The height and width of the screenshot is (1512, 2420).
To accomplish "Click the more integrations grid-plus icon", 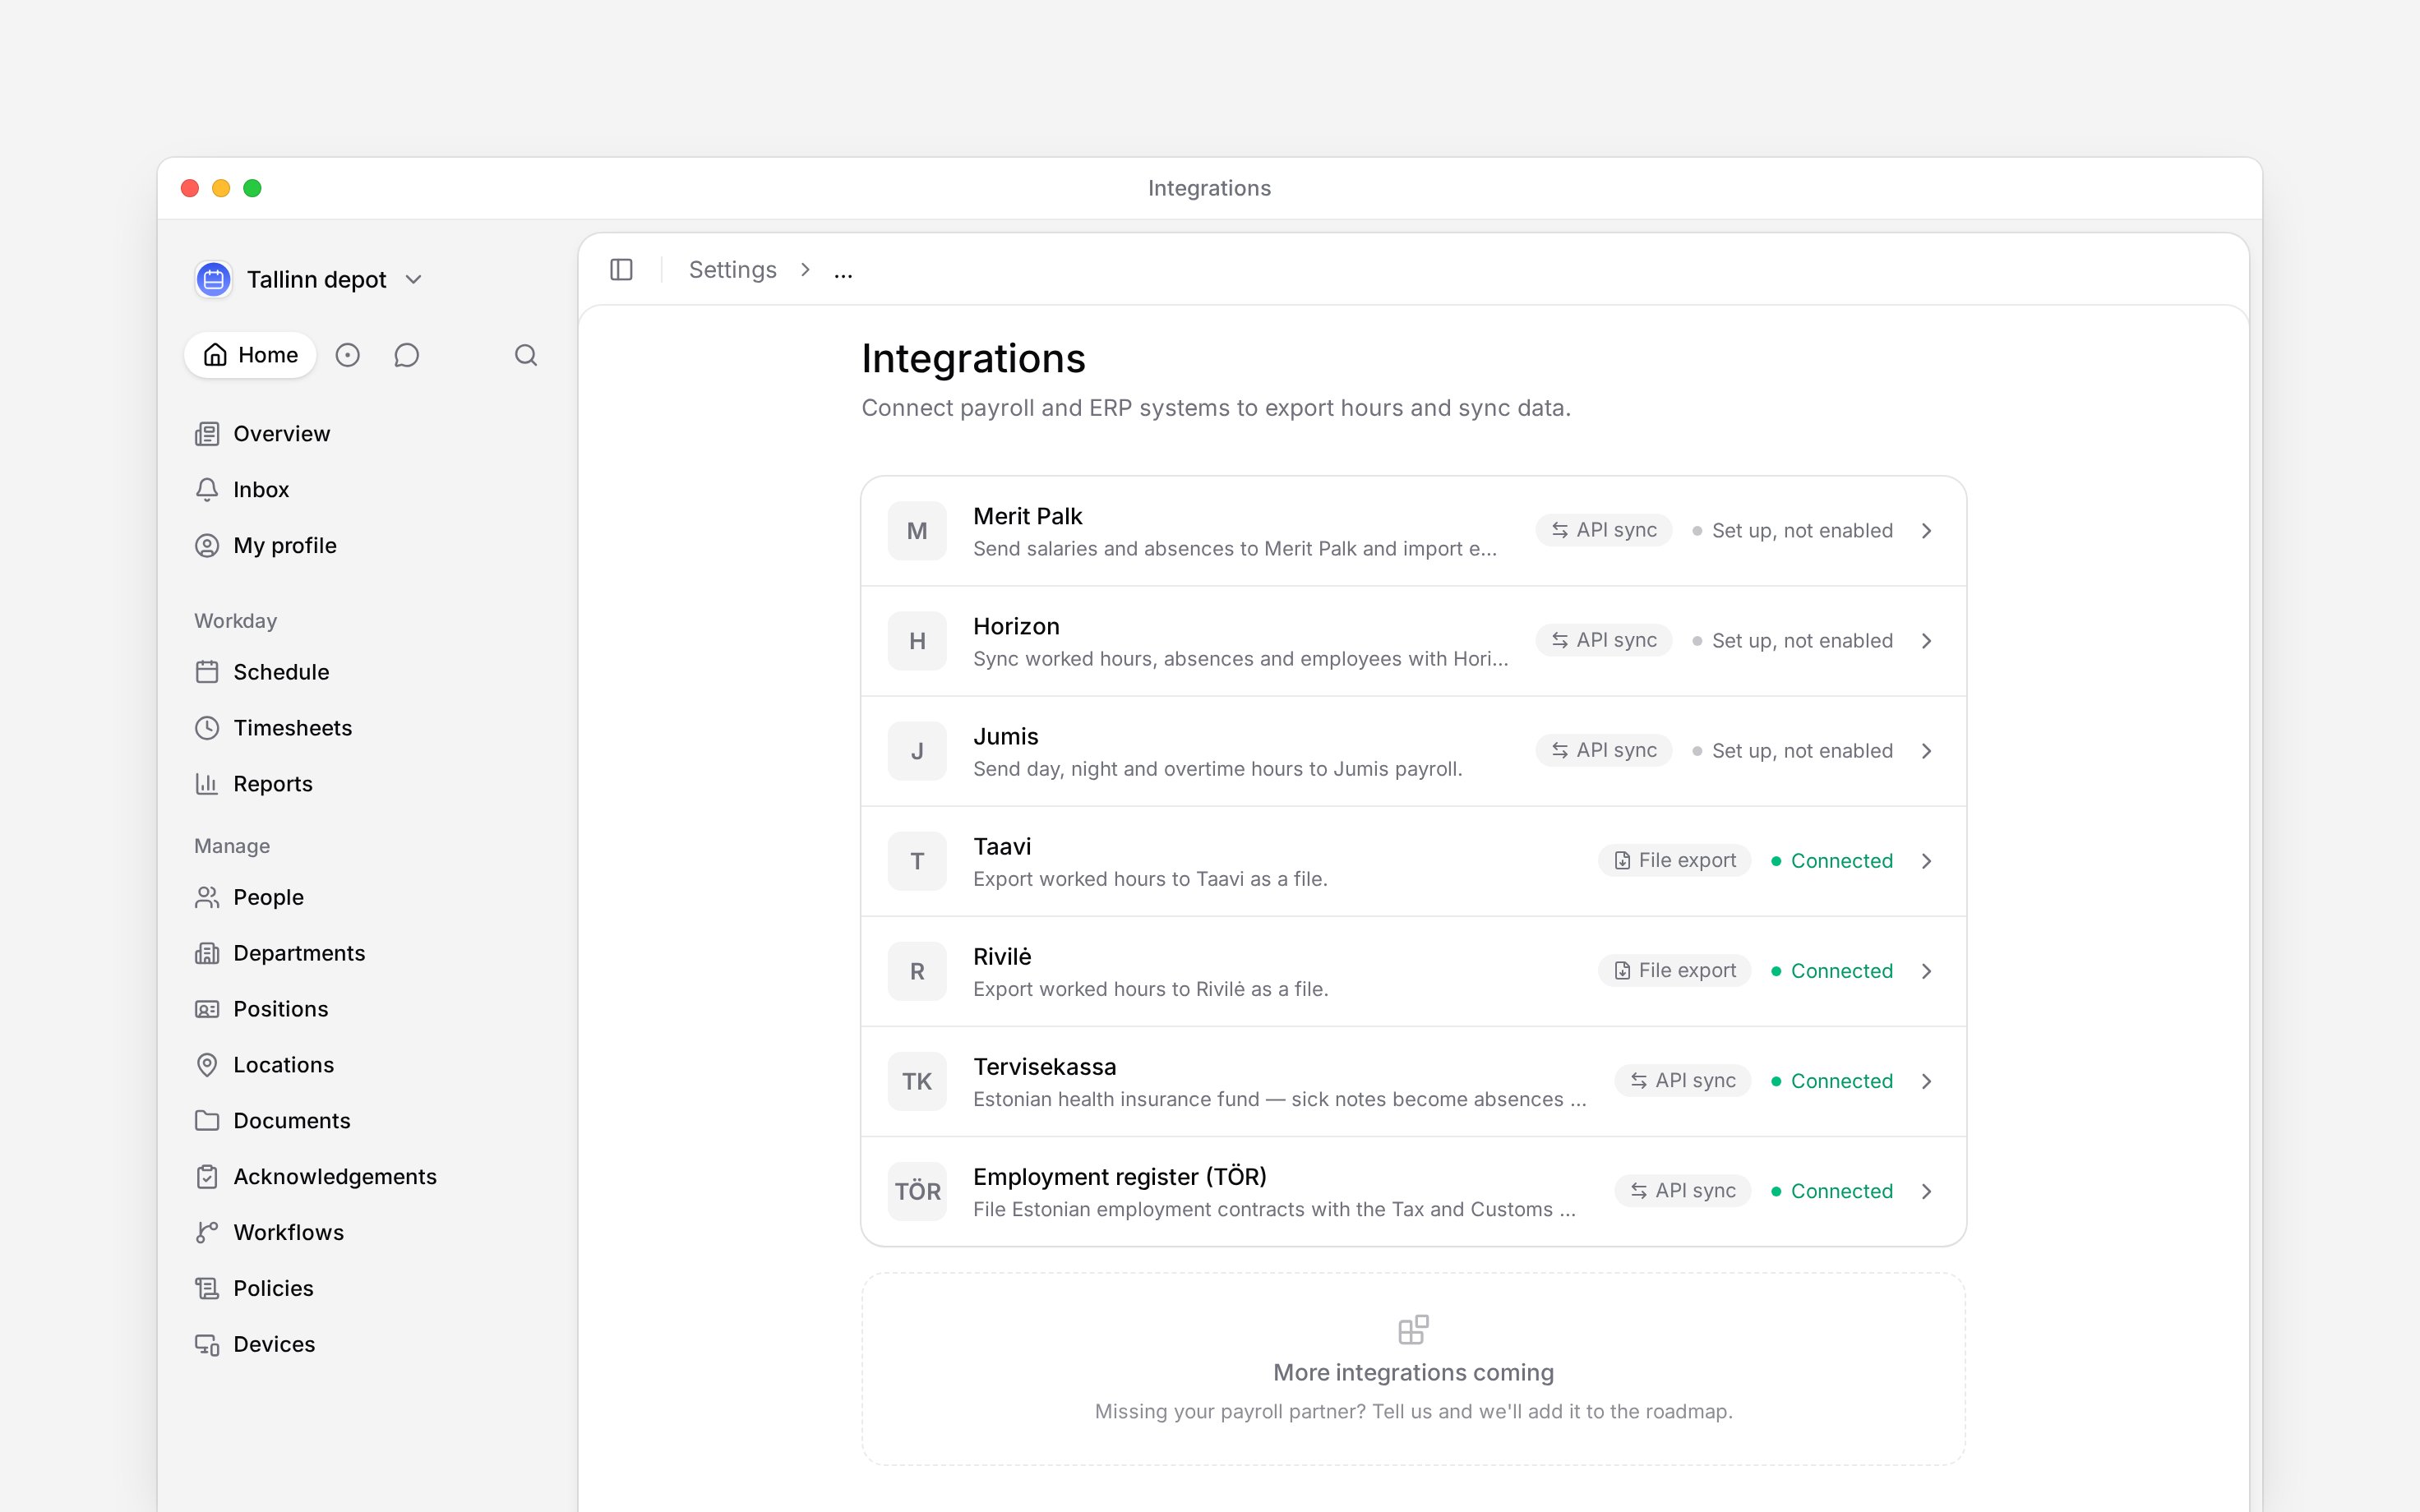I will pos(1413,1330).
